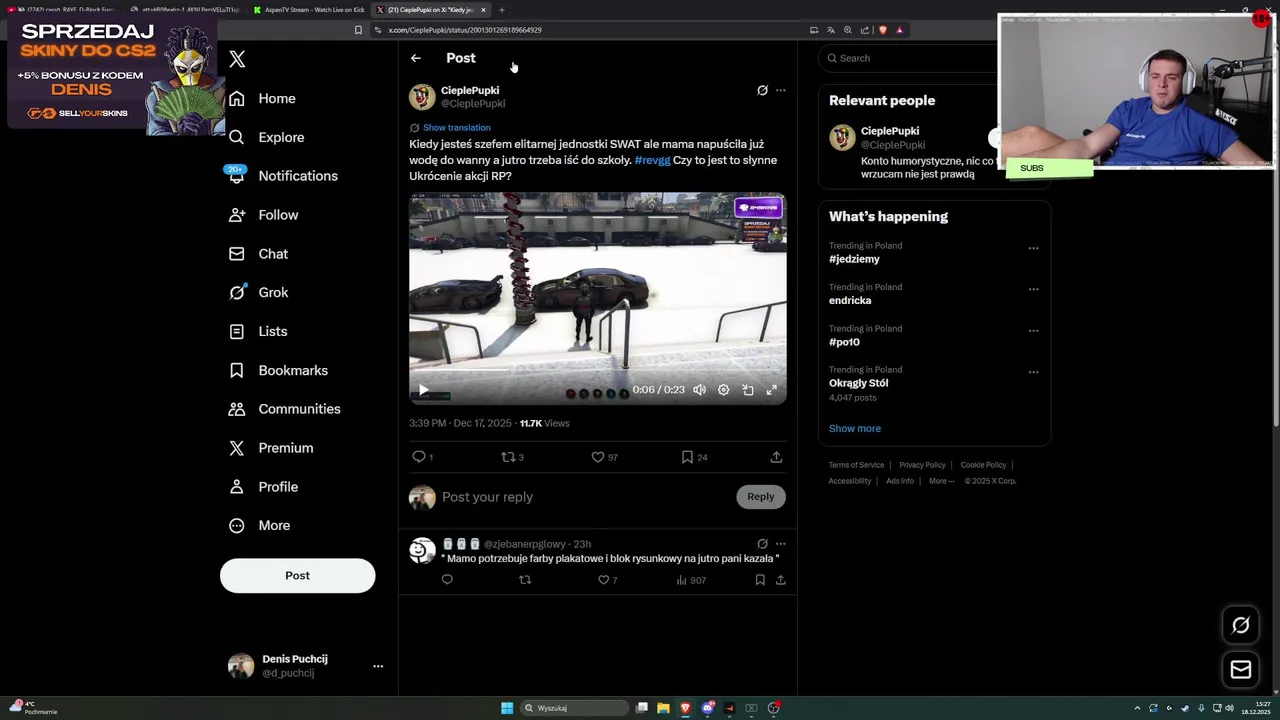View analytics showing 907 views on comment

pos(691,580)
